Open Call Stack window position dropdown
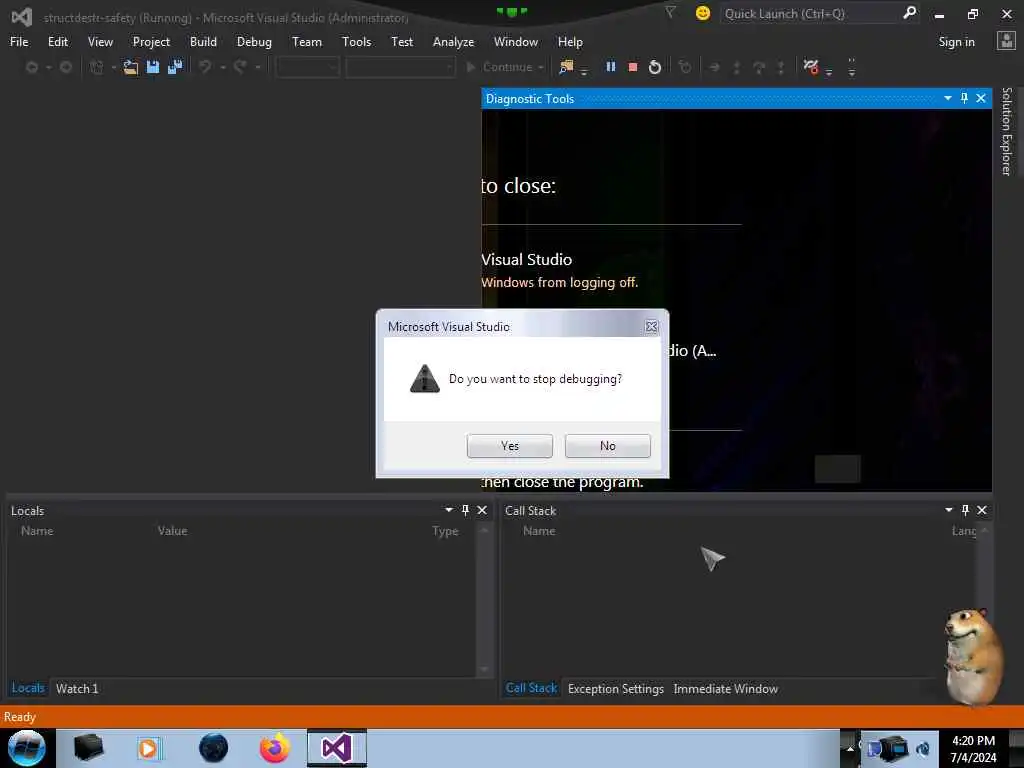 [x=949, y=510]
